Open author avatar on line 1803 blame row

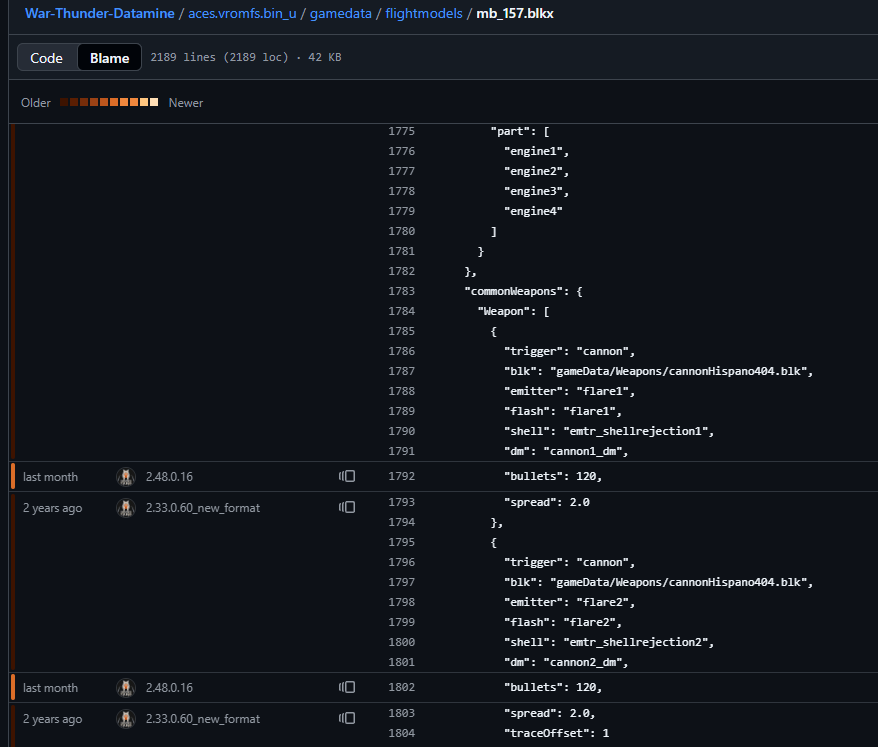tap(125, 719)
